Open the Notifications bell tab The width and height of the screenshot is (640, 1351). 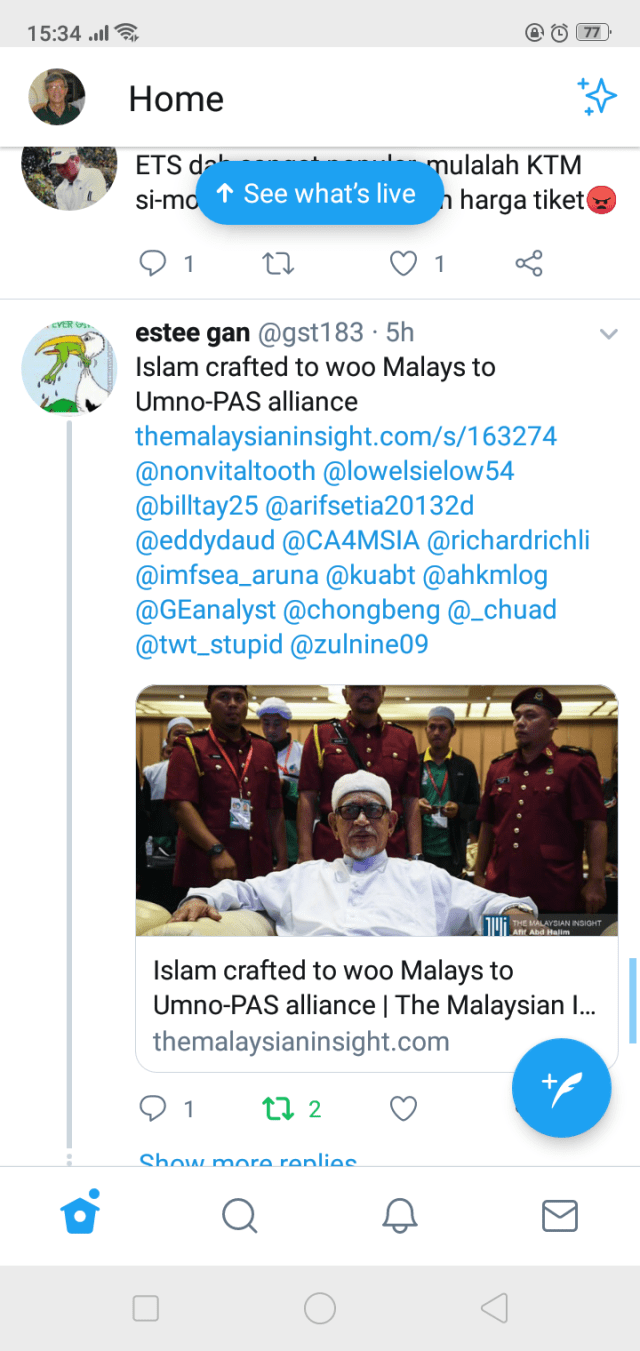(x=400, y=1216)
